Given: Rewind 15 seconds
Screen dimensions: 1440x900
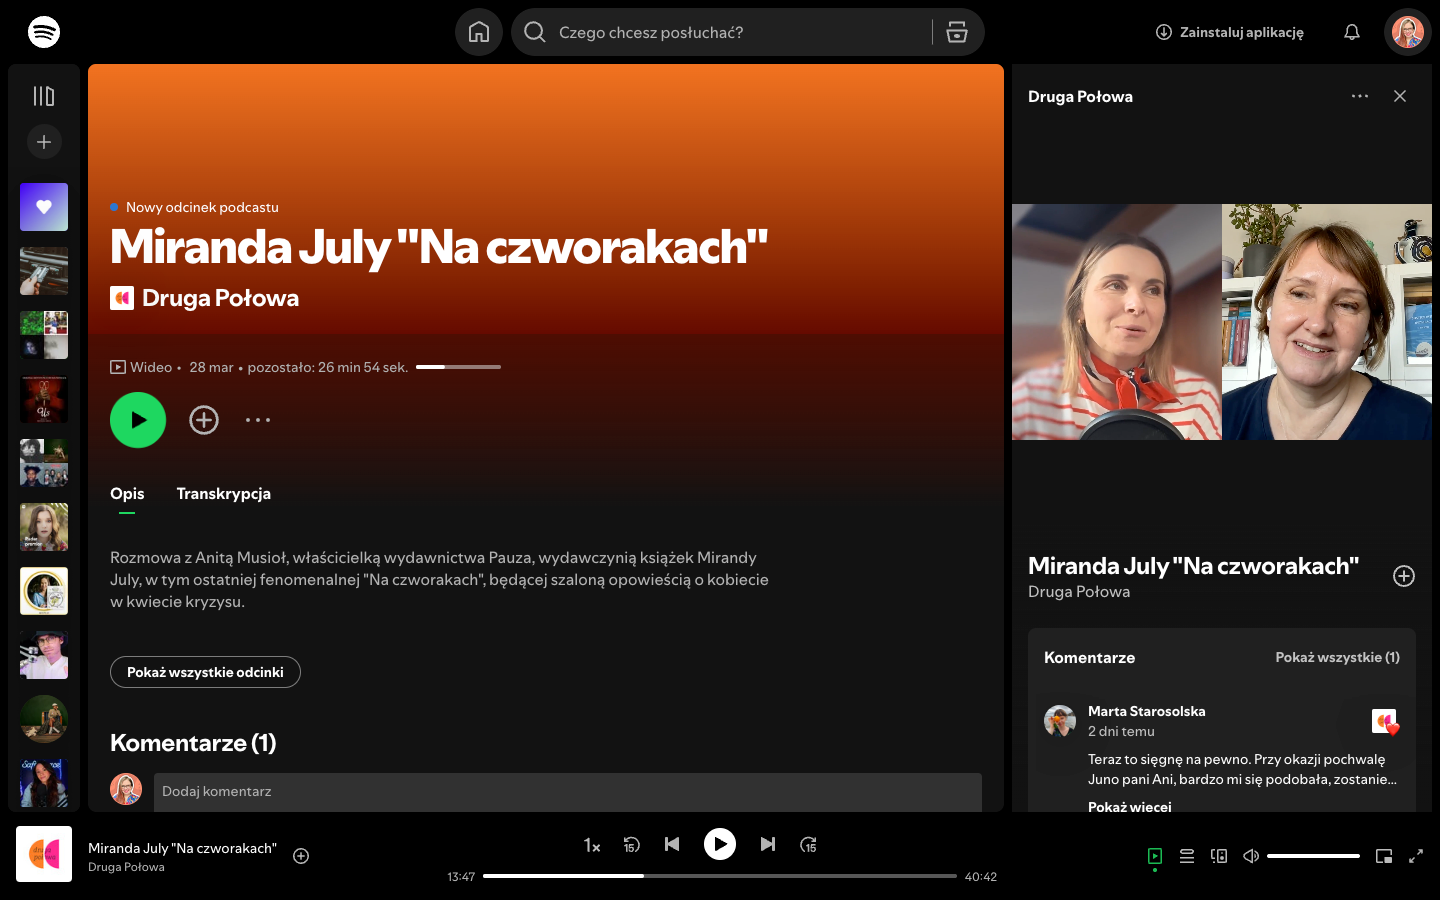Looking at the screenshot, I should pos(631,845).
